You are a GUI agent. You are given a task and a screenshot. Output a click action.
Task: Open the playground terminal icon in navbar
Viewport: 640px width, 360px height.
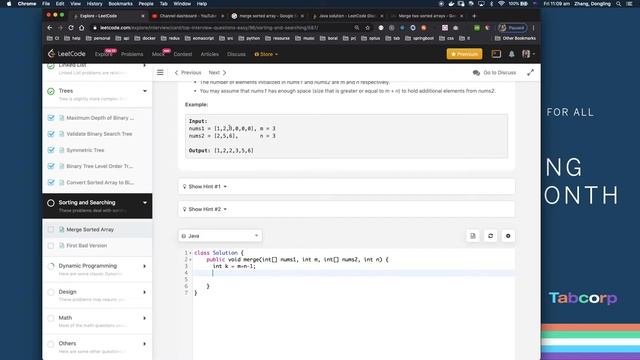pyautogui.click(x=496, y=54)
